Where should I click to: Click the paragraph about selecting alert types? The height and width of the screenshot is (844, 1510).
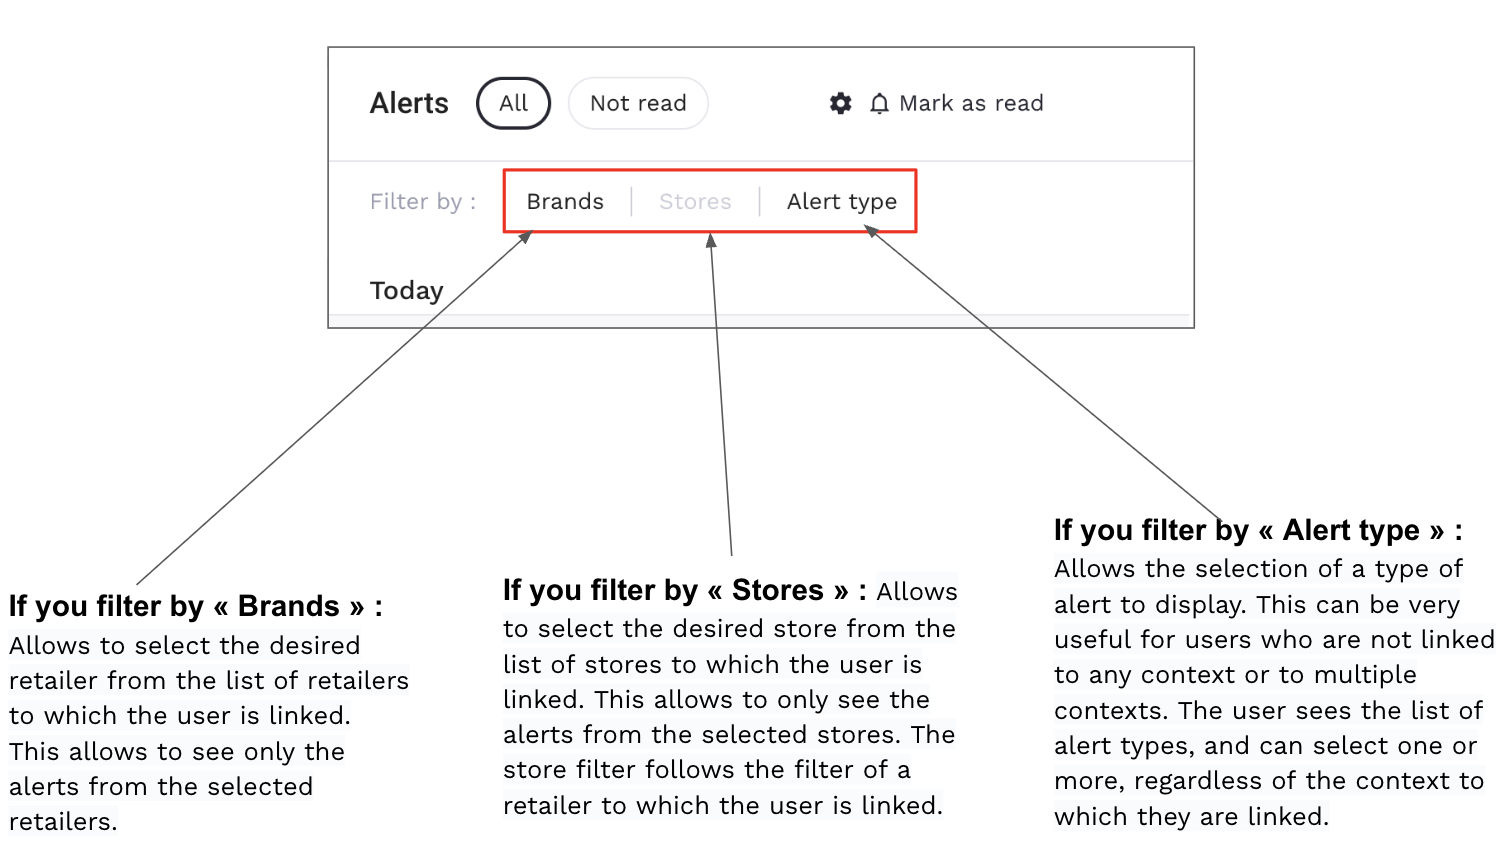pyautogui.click(x=1272, y=692)
